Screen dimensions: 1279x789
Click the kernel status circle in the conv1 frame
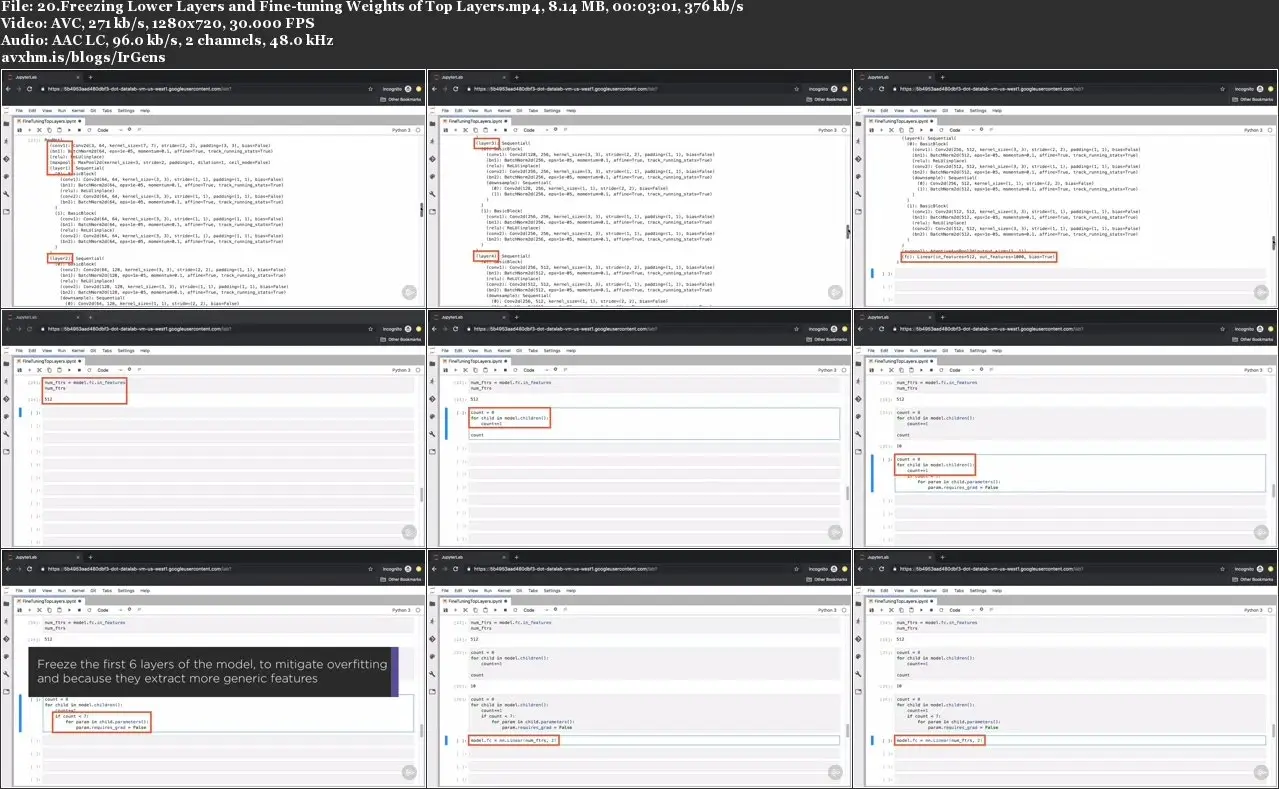click(418, 130)
